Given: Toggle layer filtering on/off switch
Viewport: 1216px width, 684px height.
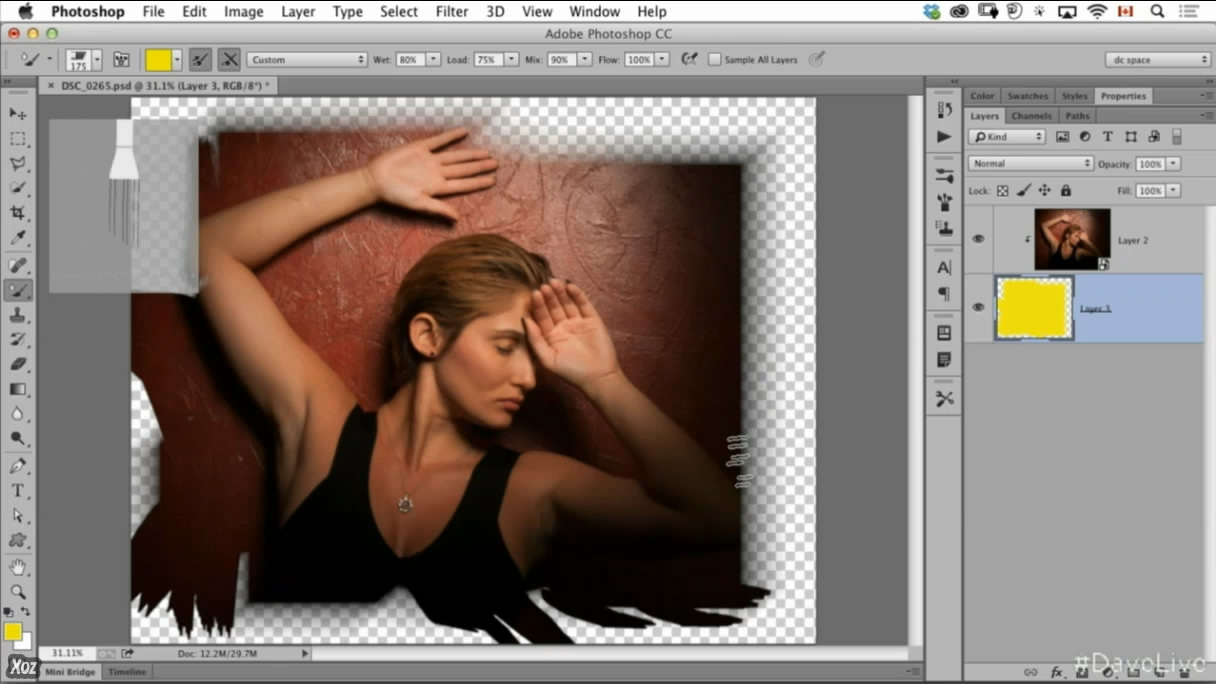Looking at the screenshot, I should tap(1176, 136).
